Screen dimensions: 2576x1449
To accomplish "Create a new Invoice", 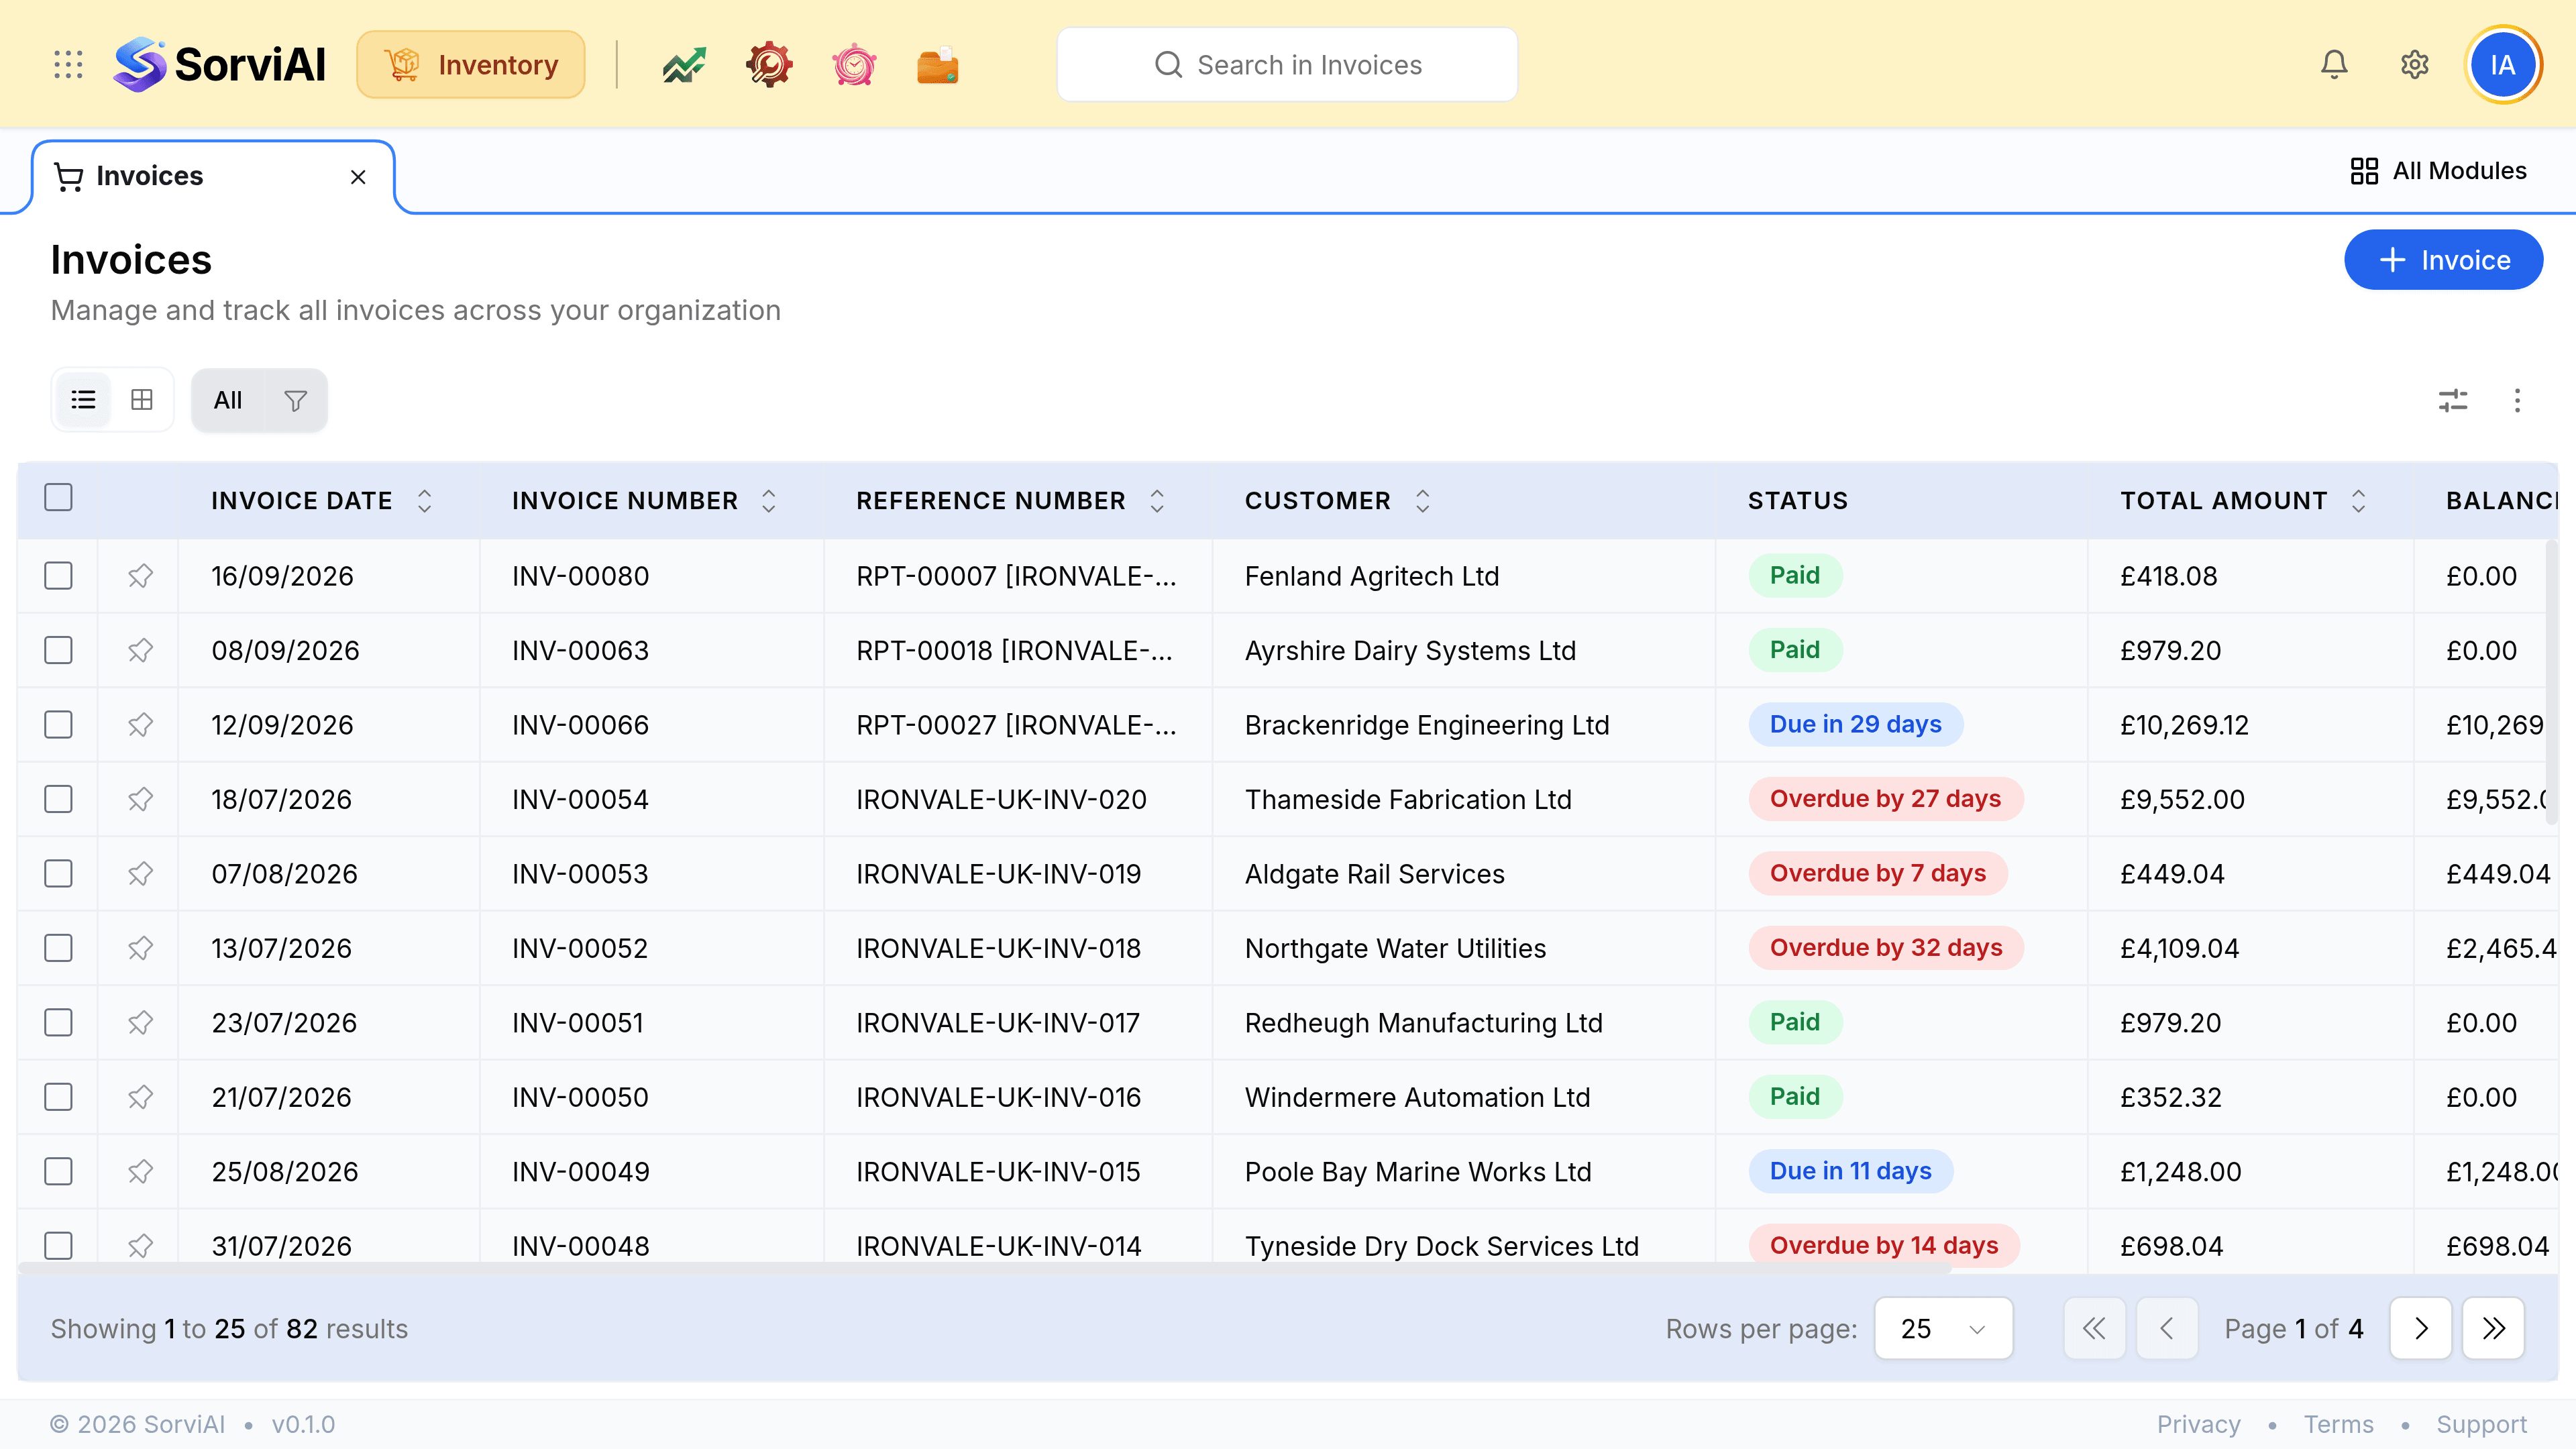I will point(2443,260).
